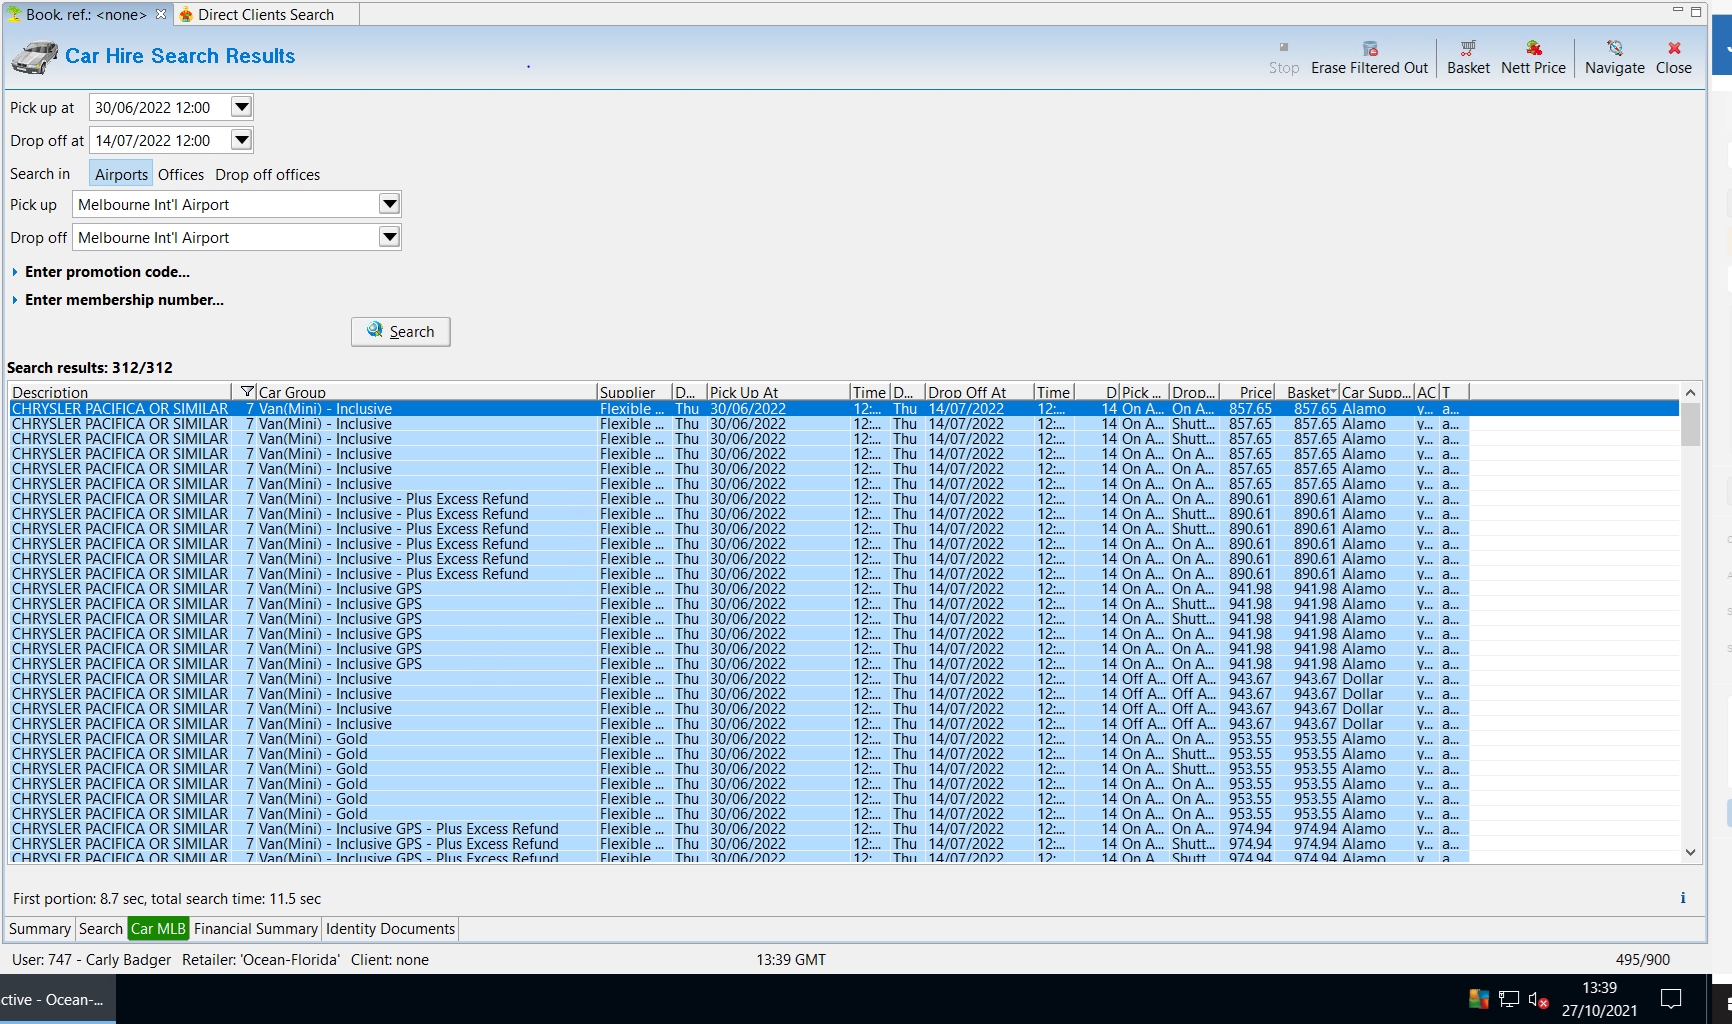This screenshot has width=1732, height=1024.
Task: Click the filter icon in Car Group header
Action: pyautogui.click(x=247, y=392)
